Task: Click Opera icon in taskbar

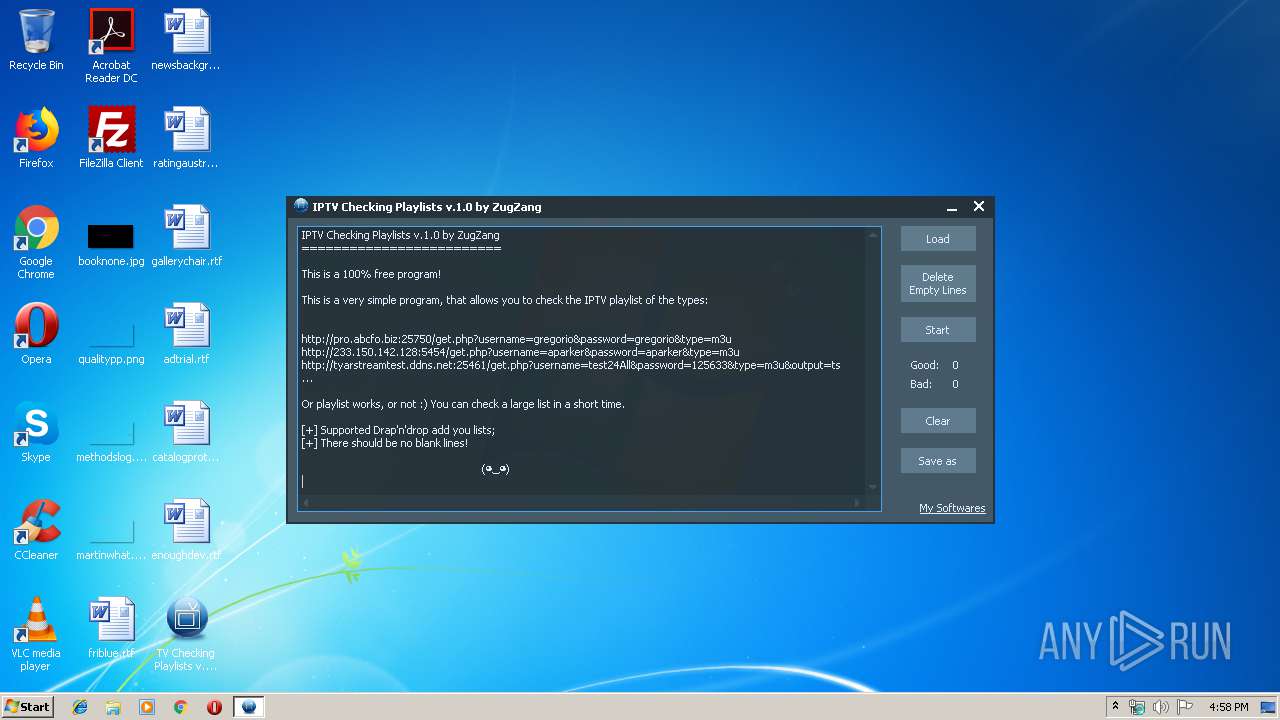Action: pyautogui.click(x=214, y=707)
